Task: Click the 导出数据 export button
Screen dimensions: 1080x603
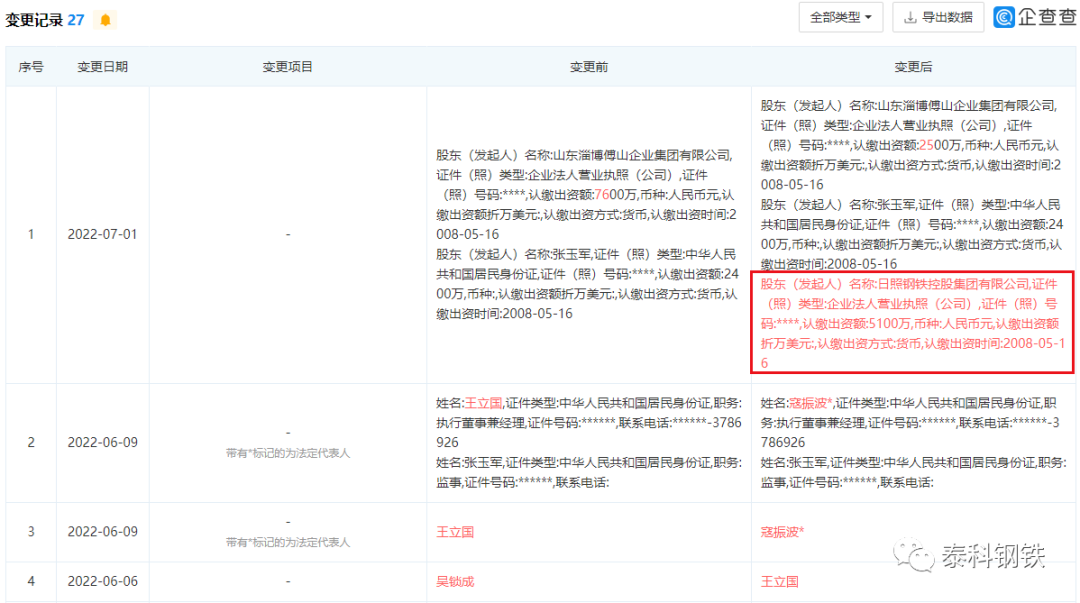Action: 938,18
